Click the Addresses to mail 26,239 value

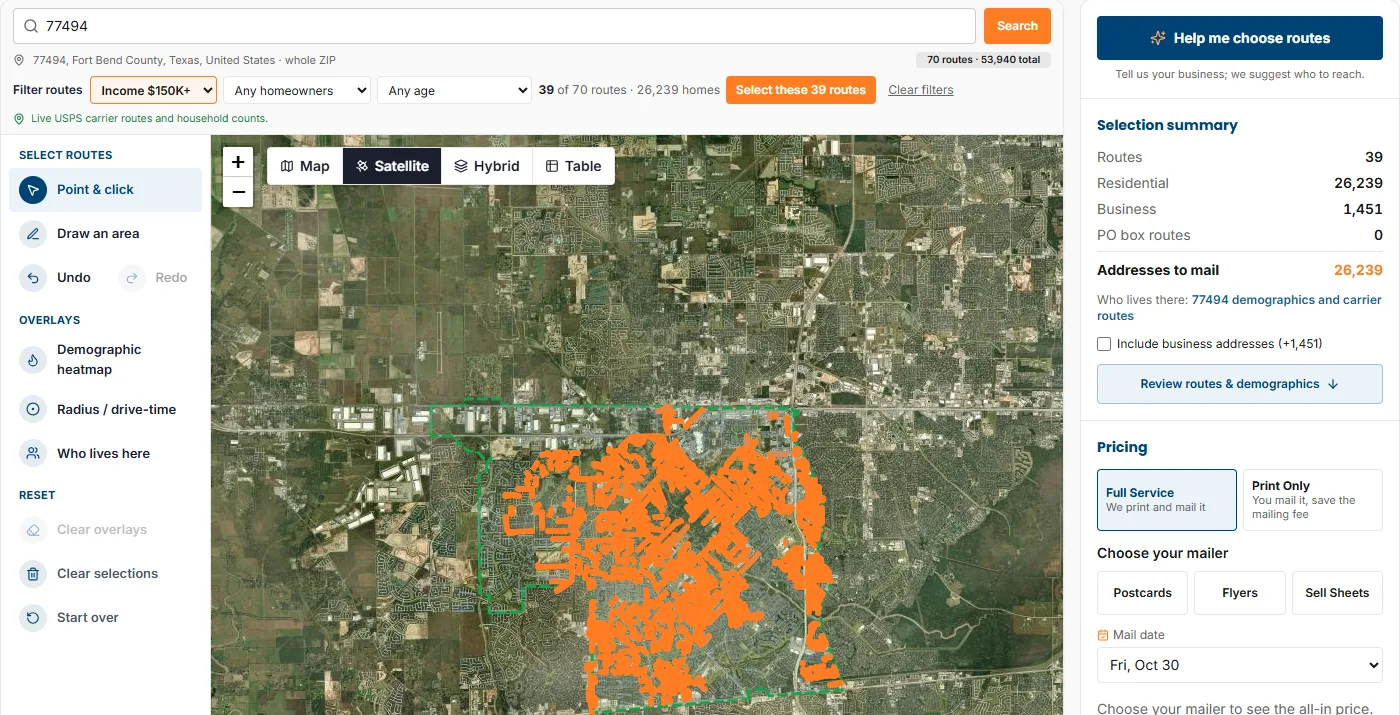tap(1358, 270)
